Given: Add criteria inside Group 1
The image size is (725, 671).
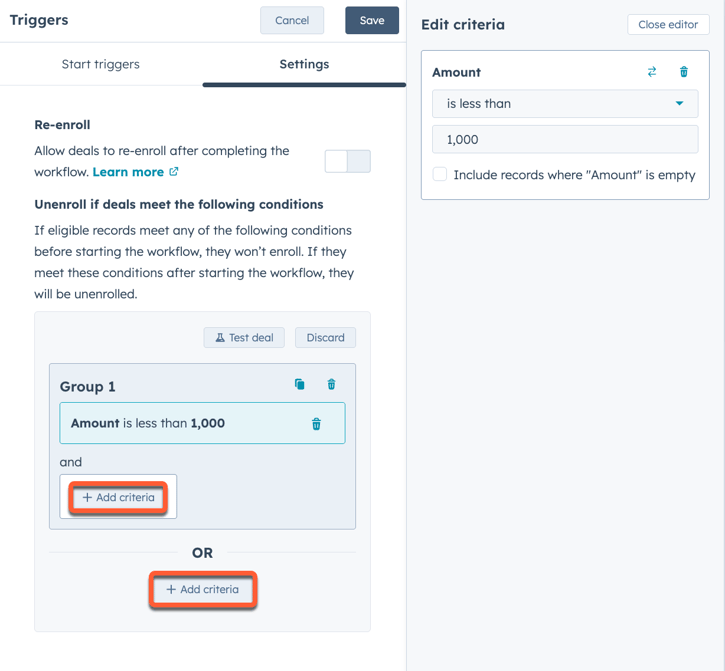Looking at the screenshot, I should point(118,497).
